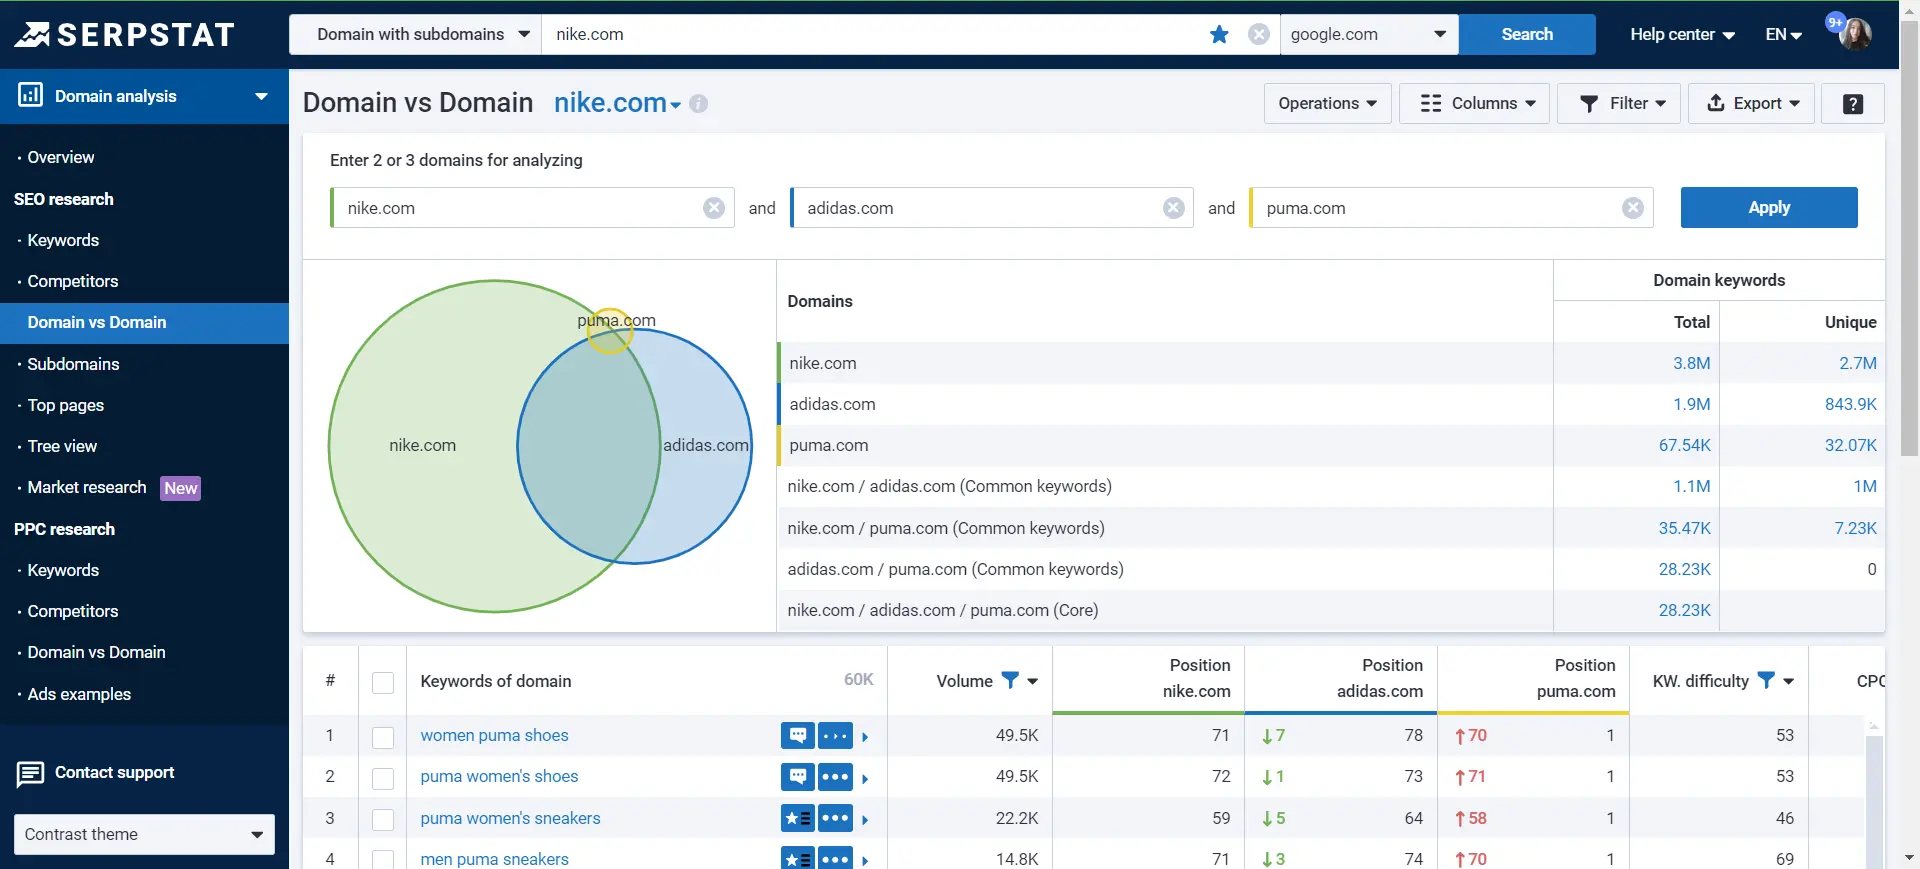Click the Contact support chat icon
The height and width of the screenshot is (869, 1920).
point(30,774)
